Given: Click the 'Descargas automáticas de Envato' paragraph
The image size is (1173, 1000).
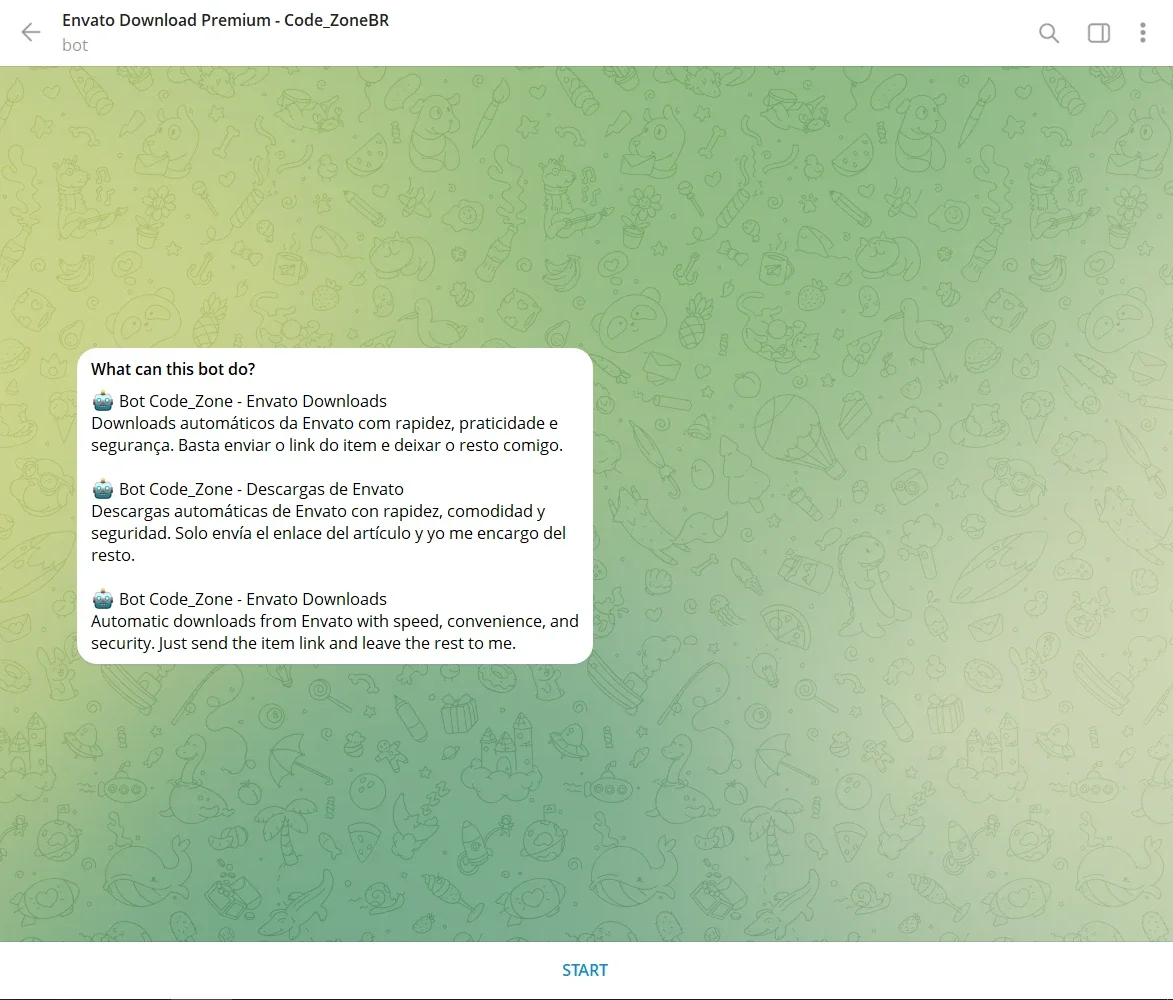Looking at the screenshot, I should point(328,533).
